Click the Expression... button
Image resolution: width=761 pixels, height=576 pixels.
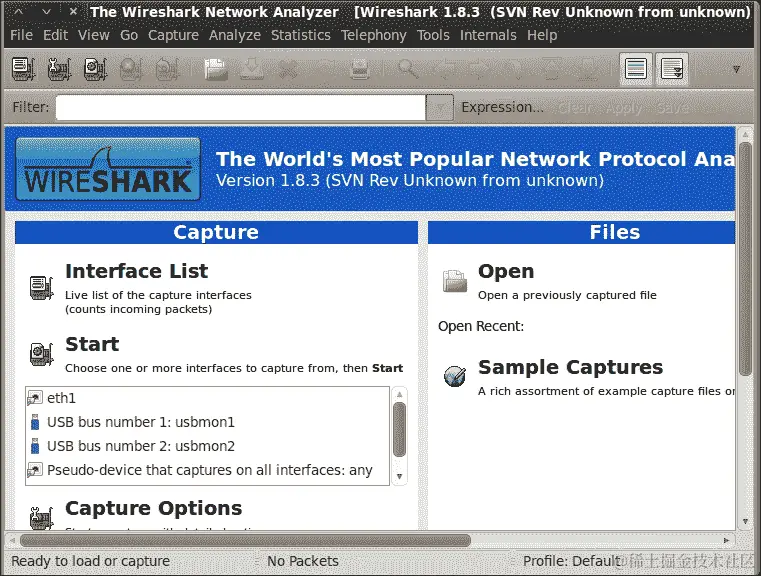[x=502, y=107]
